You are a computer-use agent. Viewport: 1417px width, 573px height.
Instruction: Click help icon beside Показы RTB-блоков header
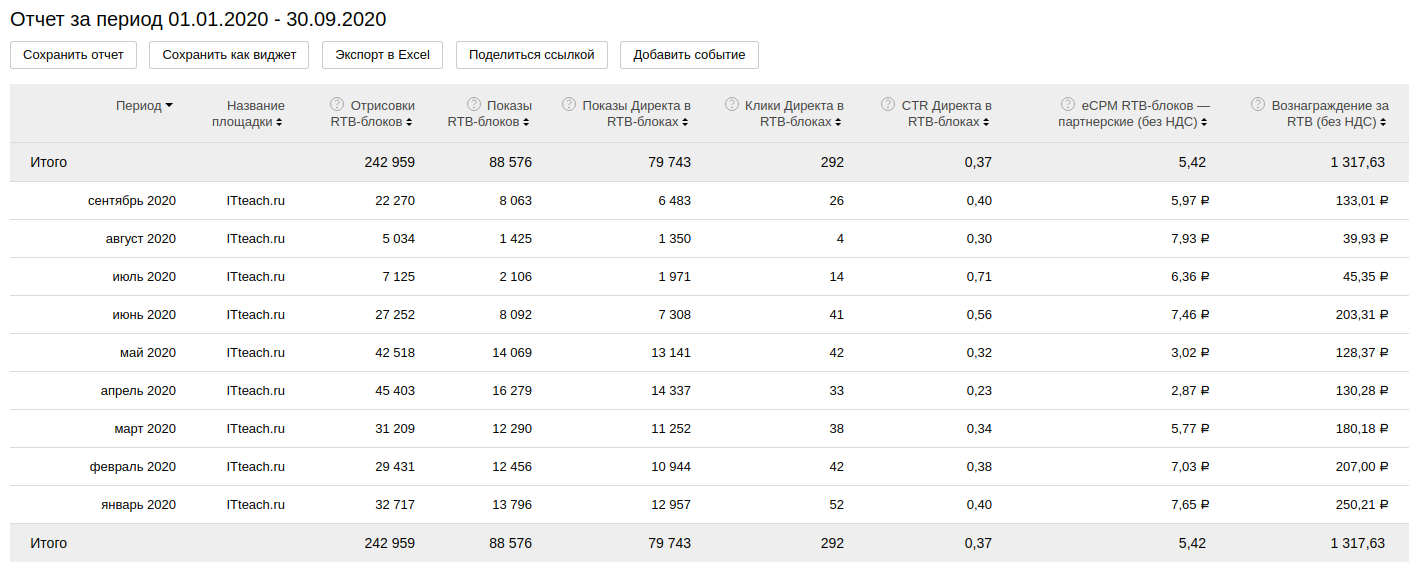click(473, 104)
